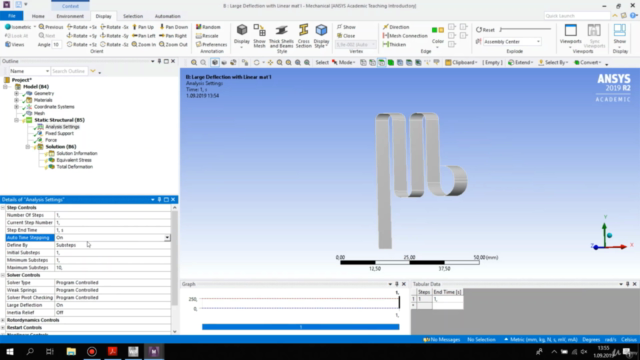Viewport: 640px width, 360px height.
Task: Adjust the Explode slider
Action: pos(525,29)
